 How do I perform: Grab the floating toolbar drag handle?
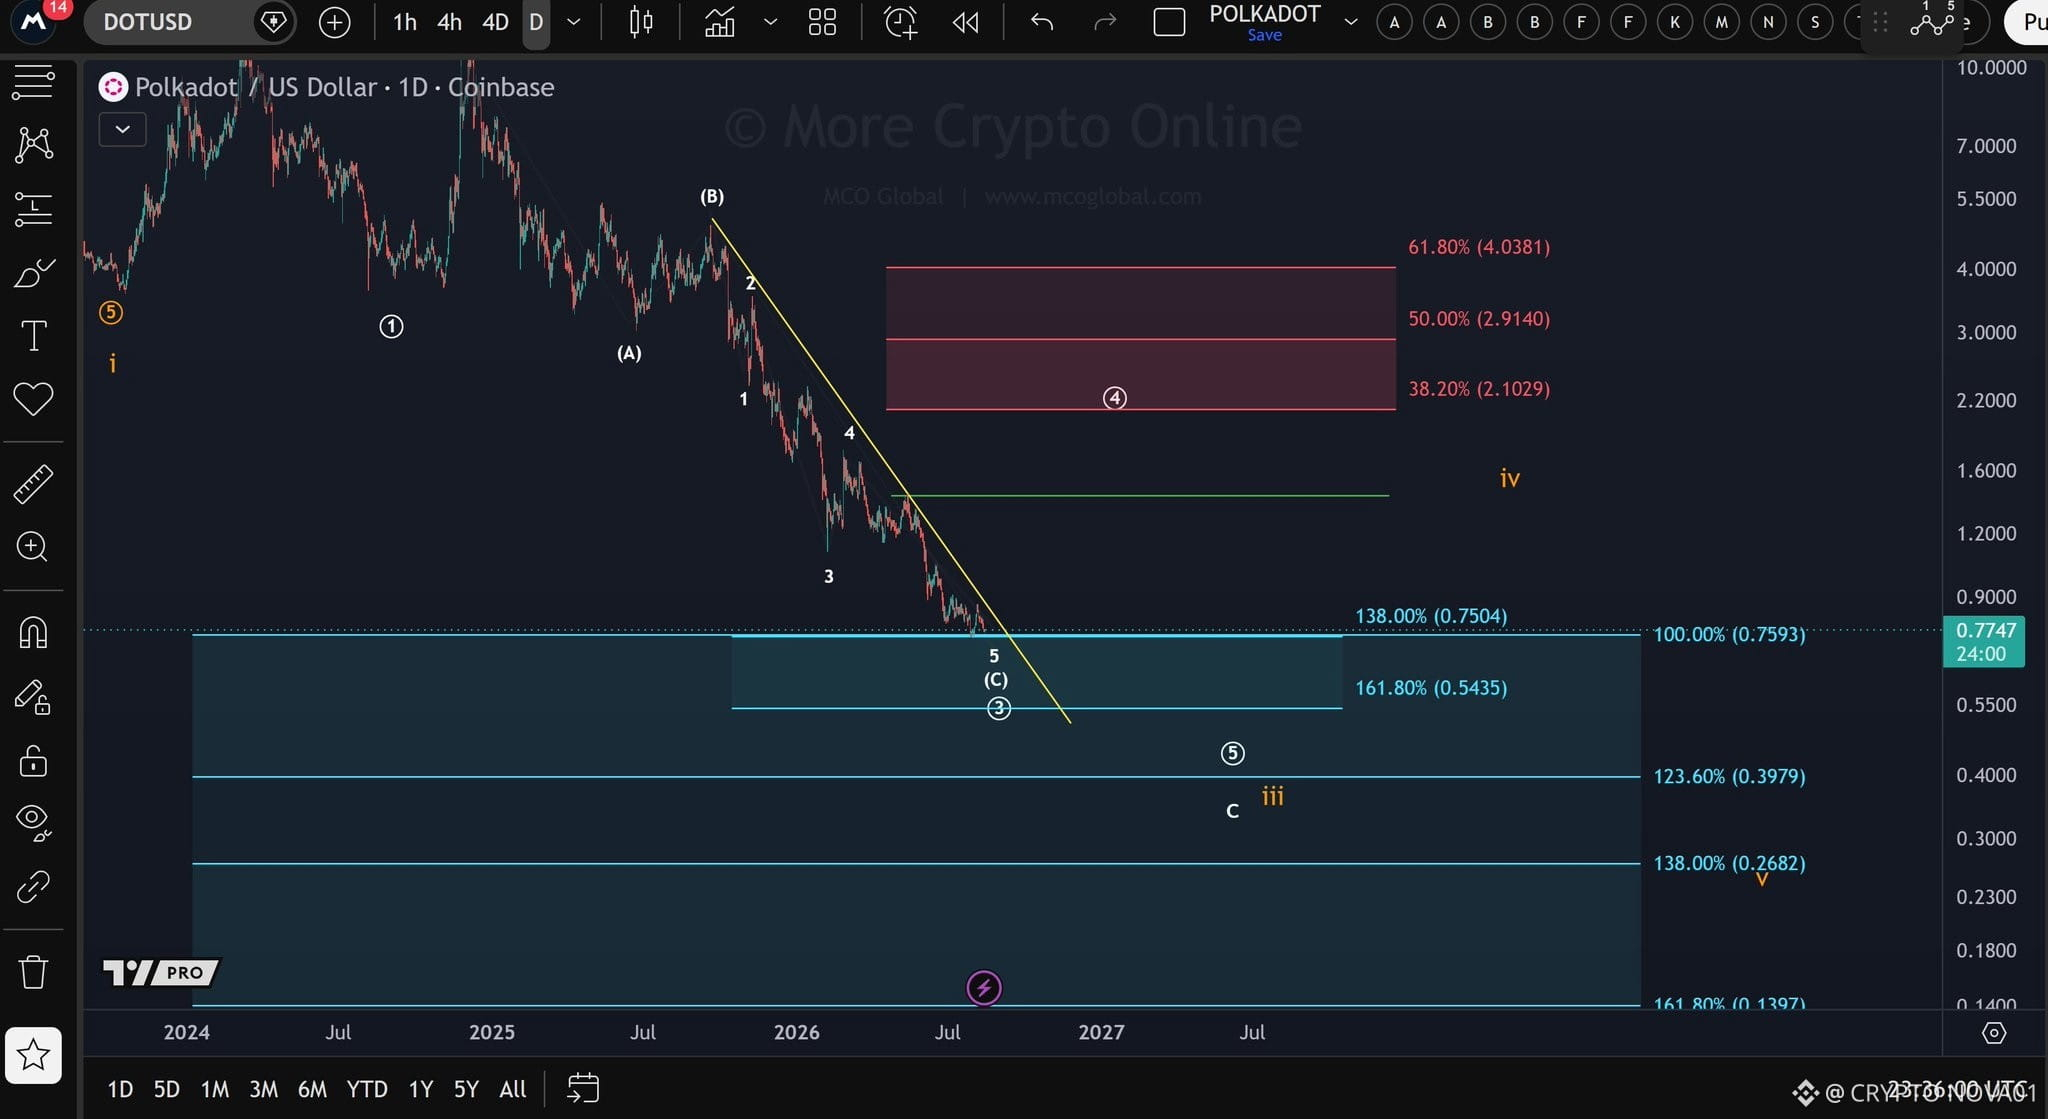point(1880,22)
